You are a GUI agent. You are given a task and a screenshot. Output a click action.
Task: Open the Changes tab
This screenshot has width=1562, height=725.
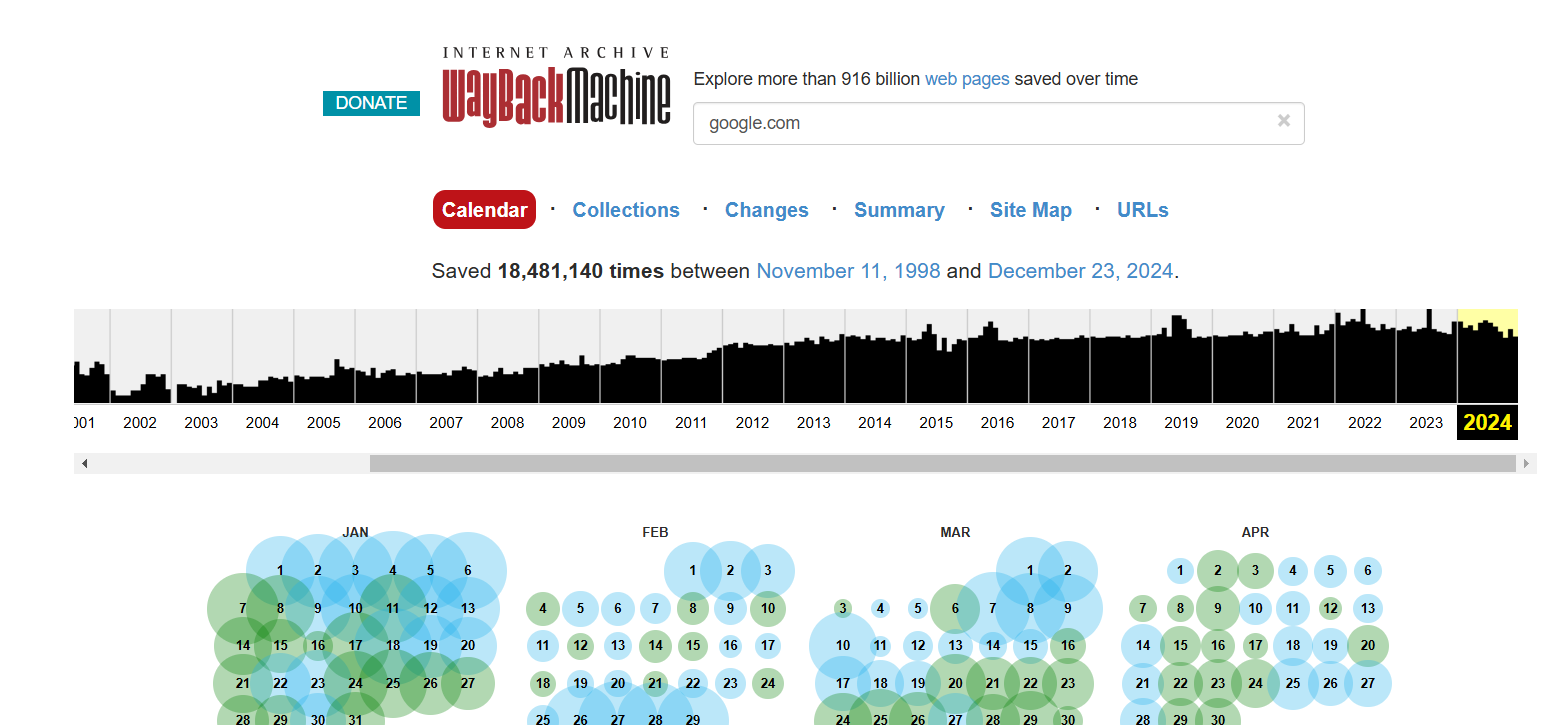pyautogui.click(x=766, y=210)
